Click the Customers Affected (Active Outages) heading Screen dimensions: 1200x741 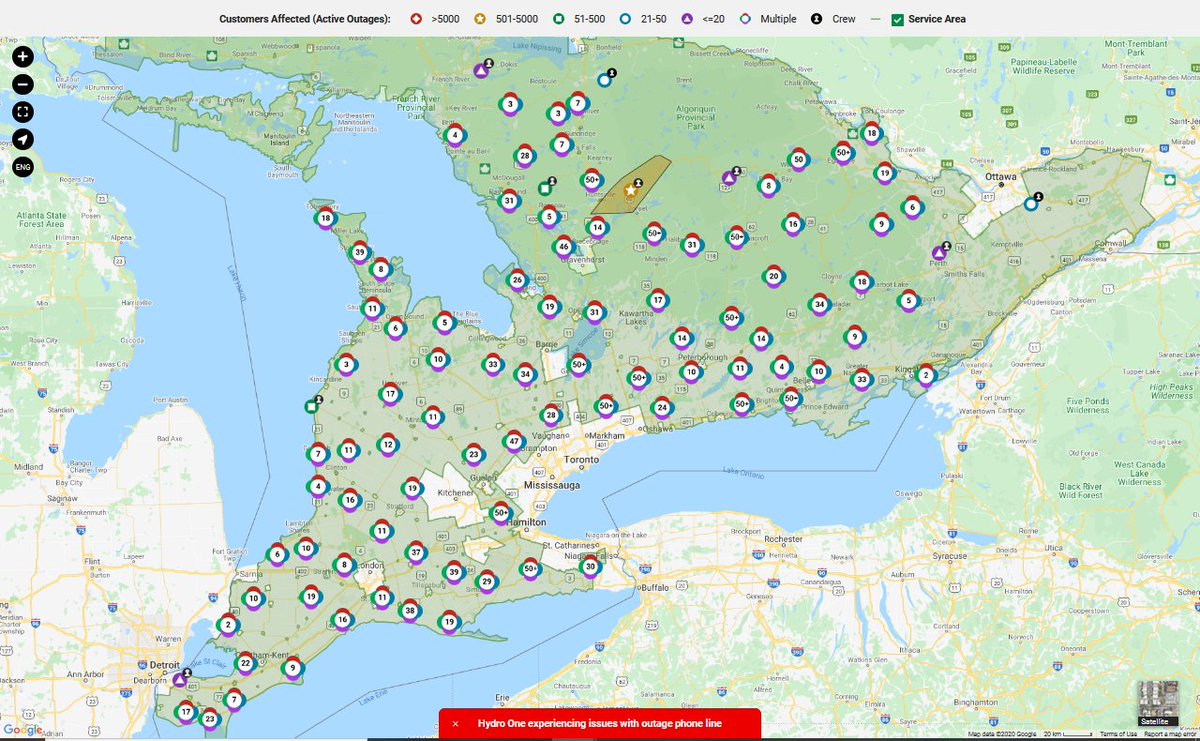point(305,19)
